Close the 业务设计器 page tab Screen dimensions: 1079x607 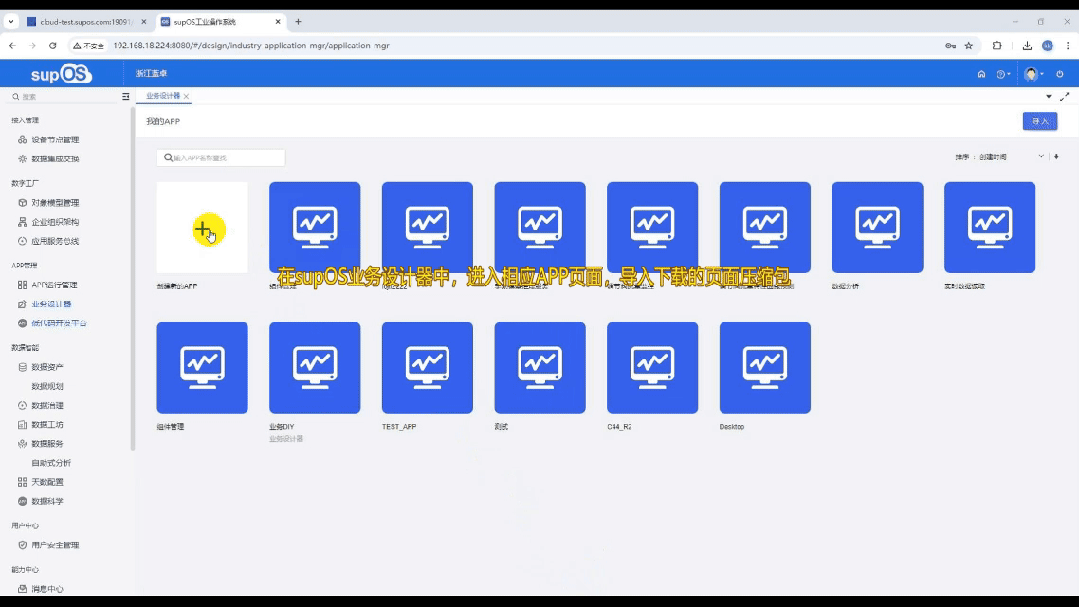(186, 96)
